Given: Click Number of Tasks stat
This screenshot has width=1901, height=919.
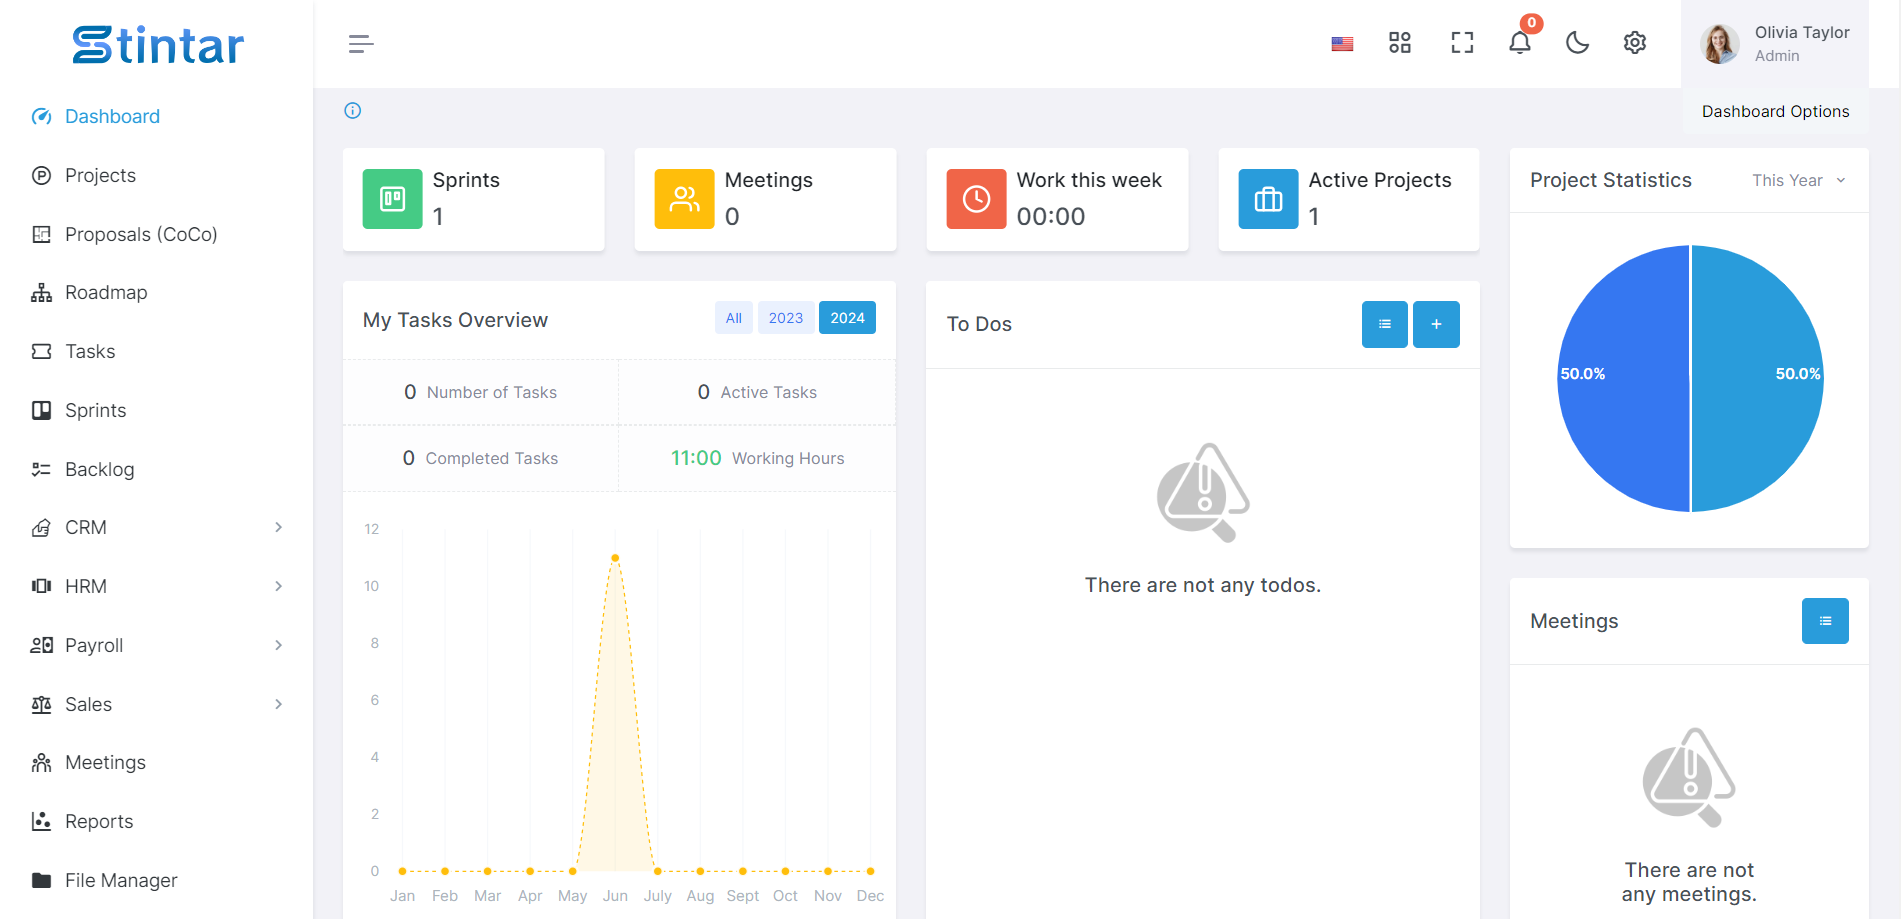Looking at the screenshot, I should 481,393.
